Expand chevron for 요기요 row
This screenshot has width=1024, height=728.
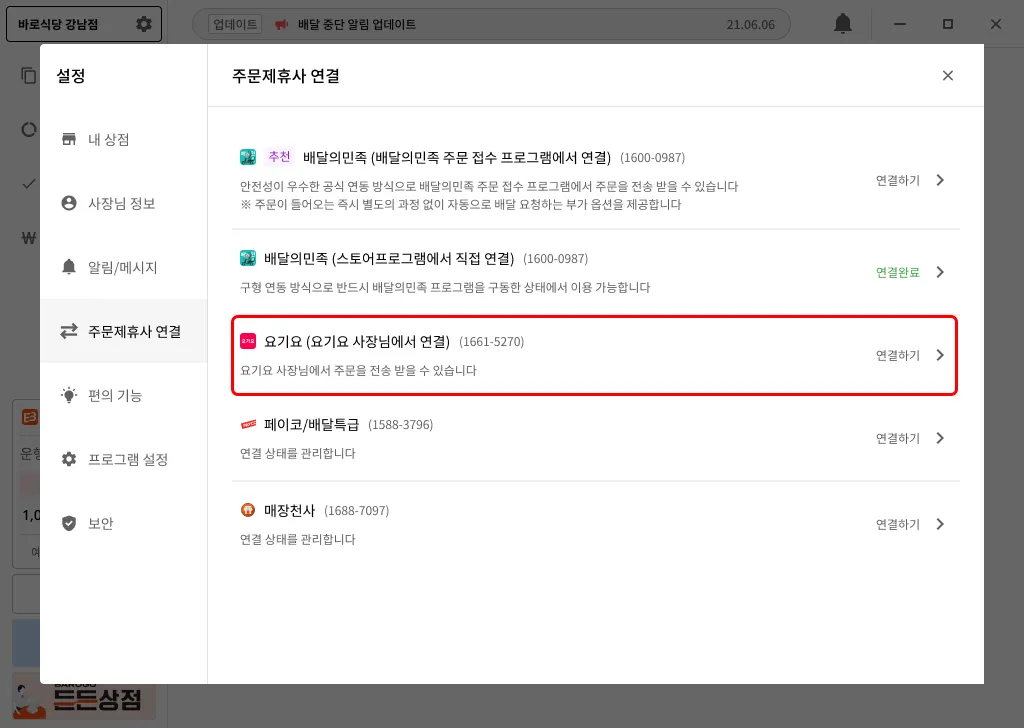(x=940, y=355)
